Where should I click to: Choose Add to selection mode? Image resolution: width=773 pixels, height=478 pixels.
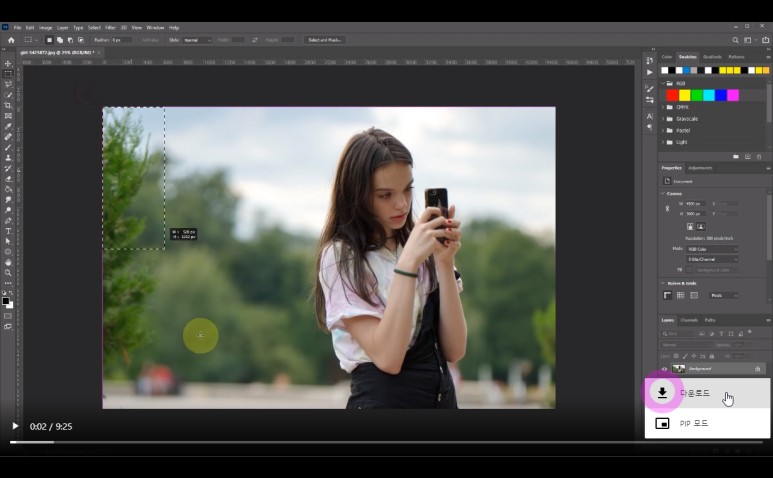(x=60, y=40)
